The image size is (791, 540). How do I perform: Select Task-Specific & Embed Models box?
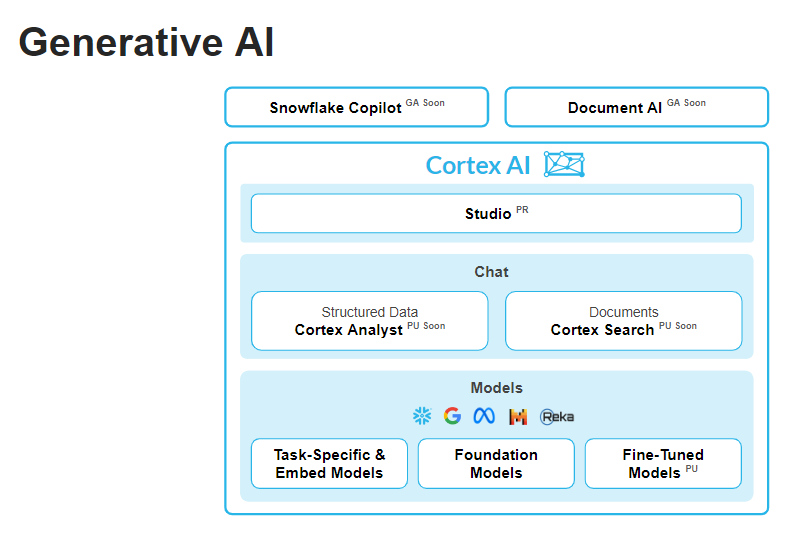[329, 463]
